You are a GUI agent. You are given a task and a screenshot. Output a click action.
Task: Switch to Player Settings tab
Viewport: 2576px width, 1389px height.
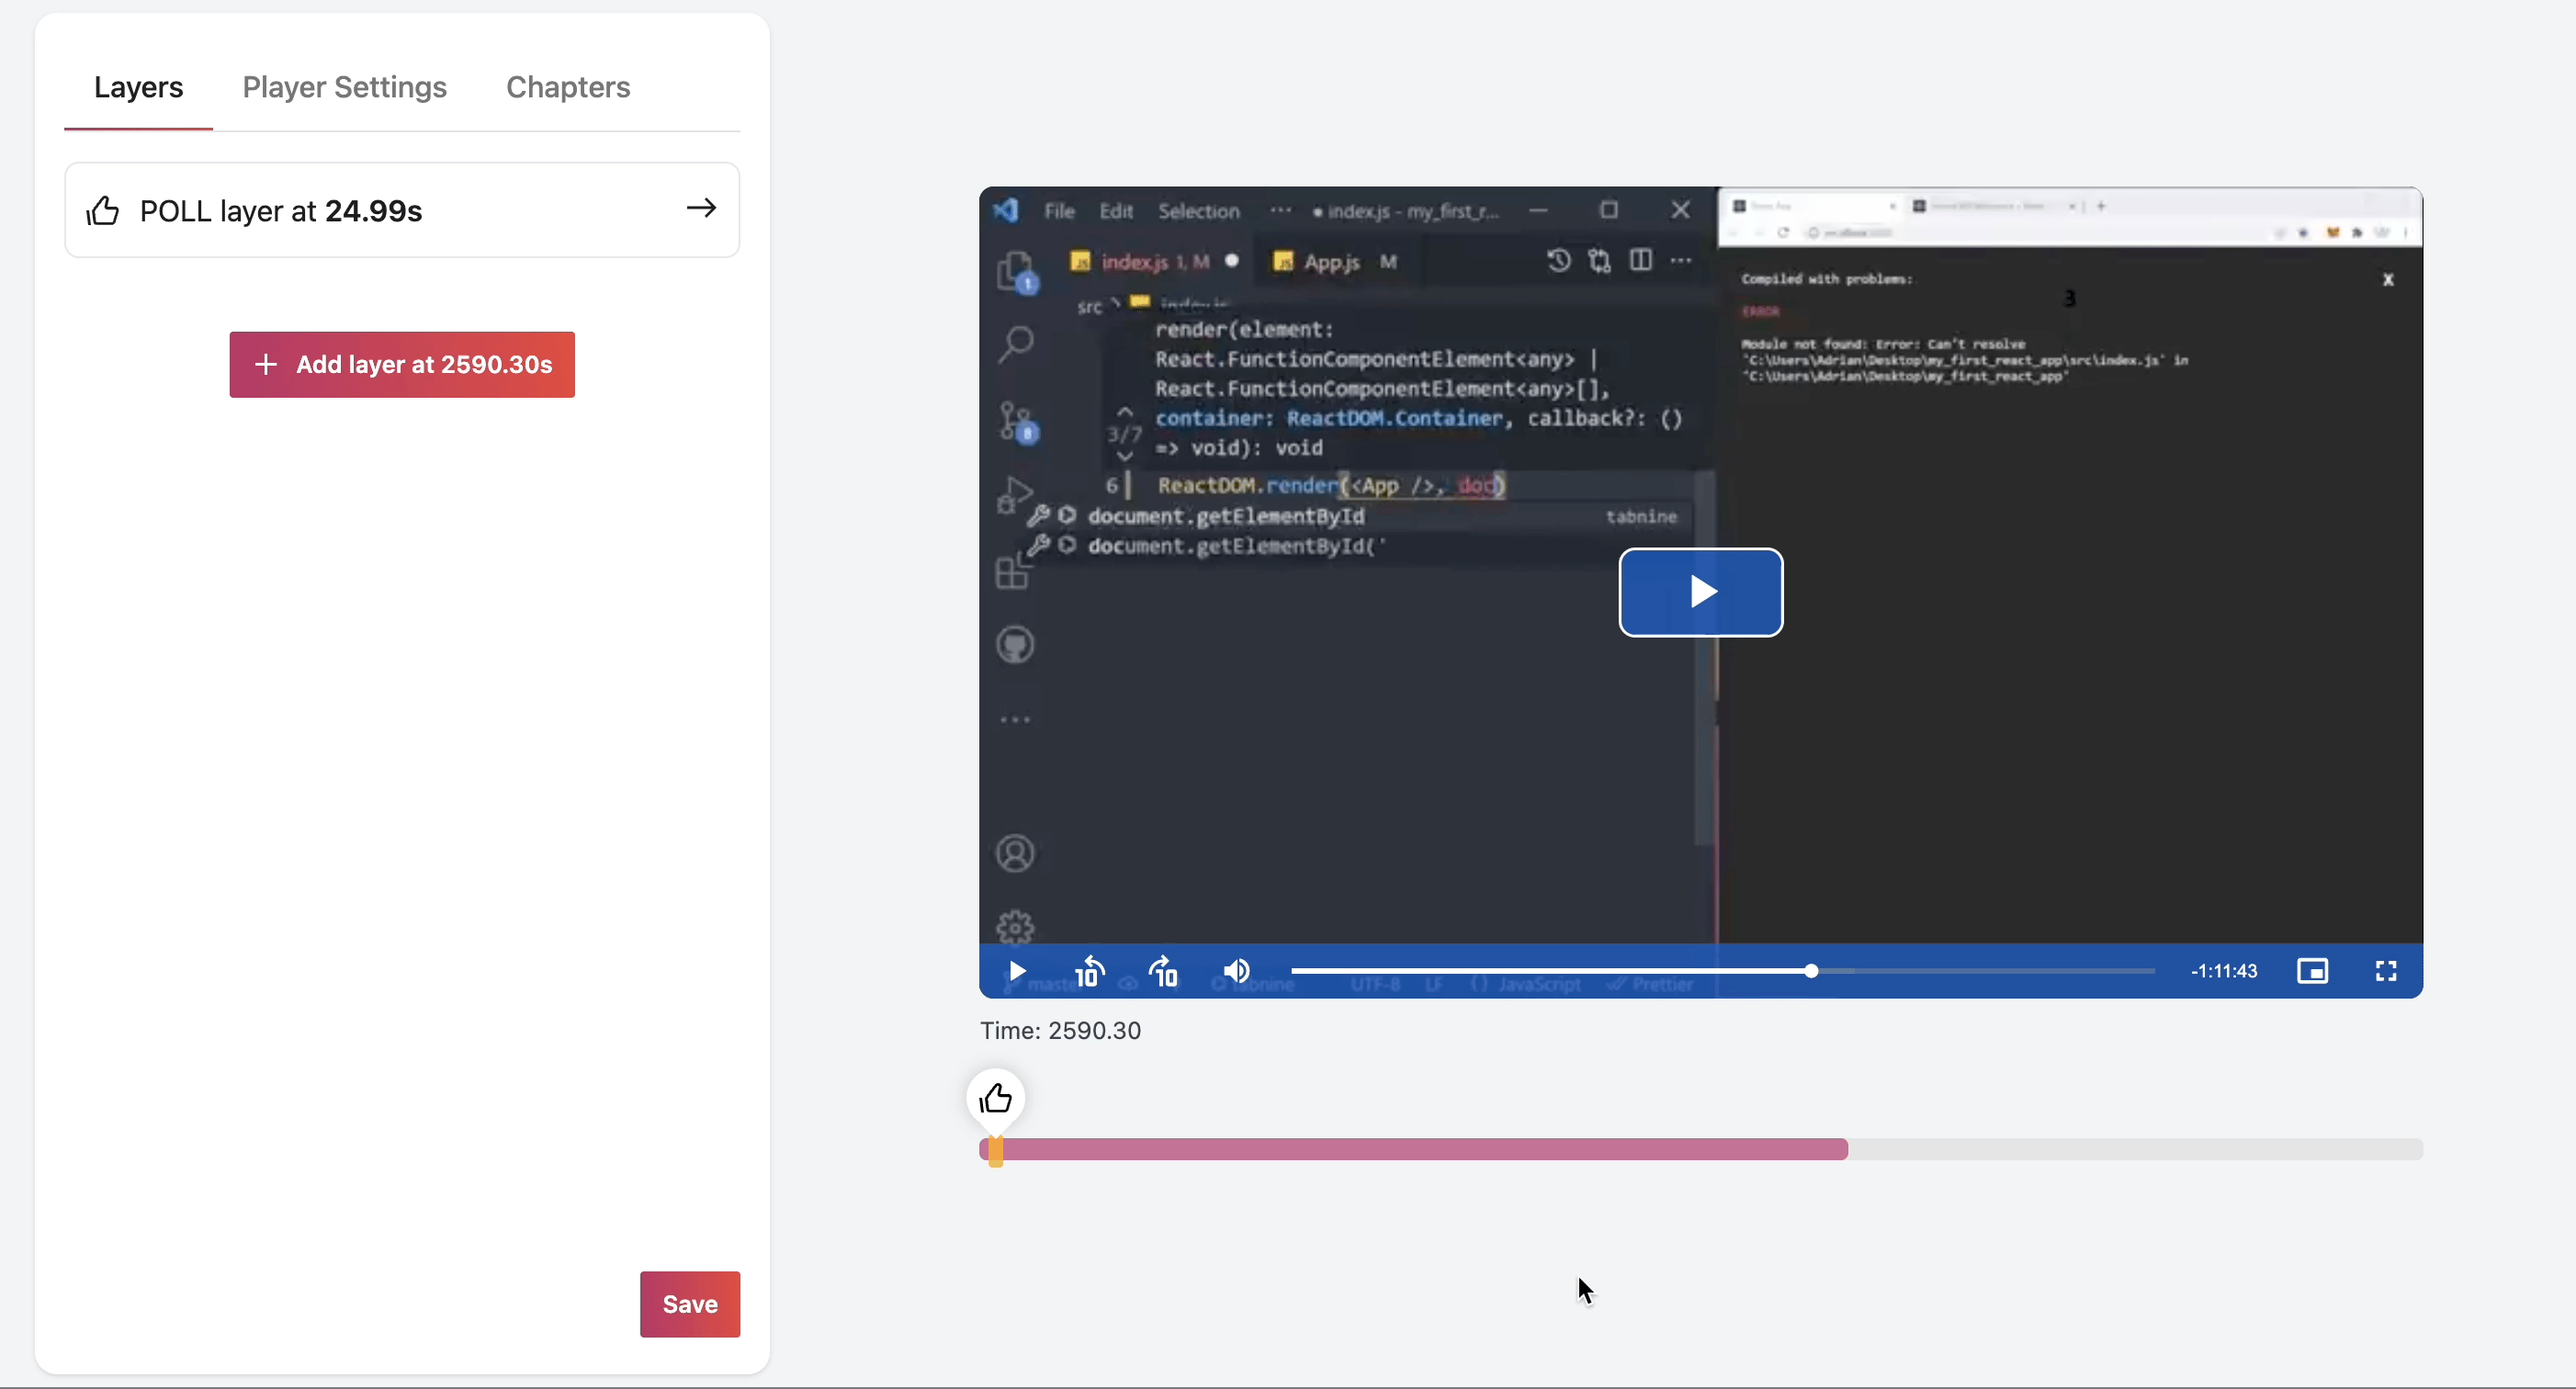coord(344,88)
